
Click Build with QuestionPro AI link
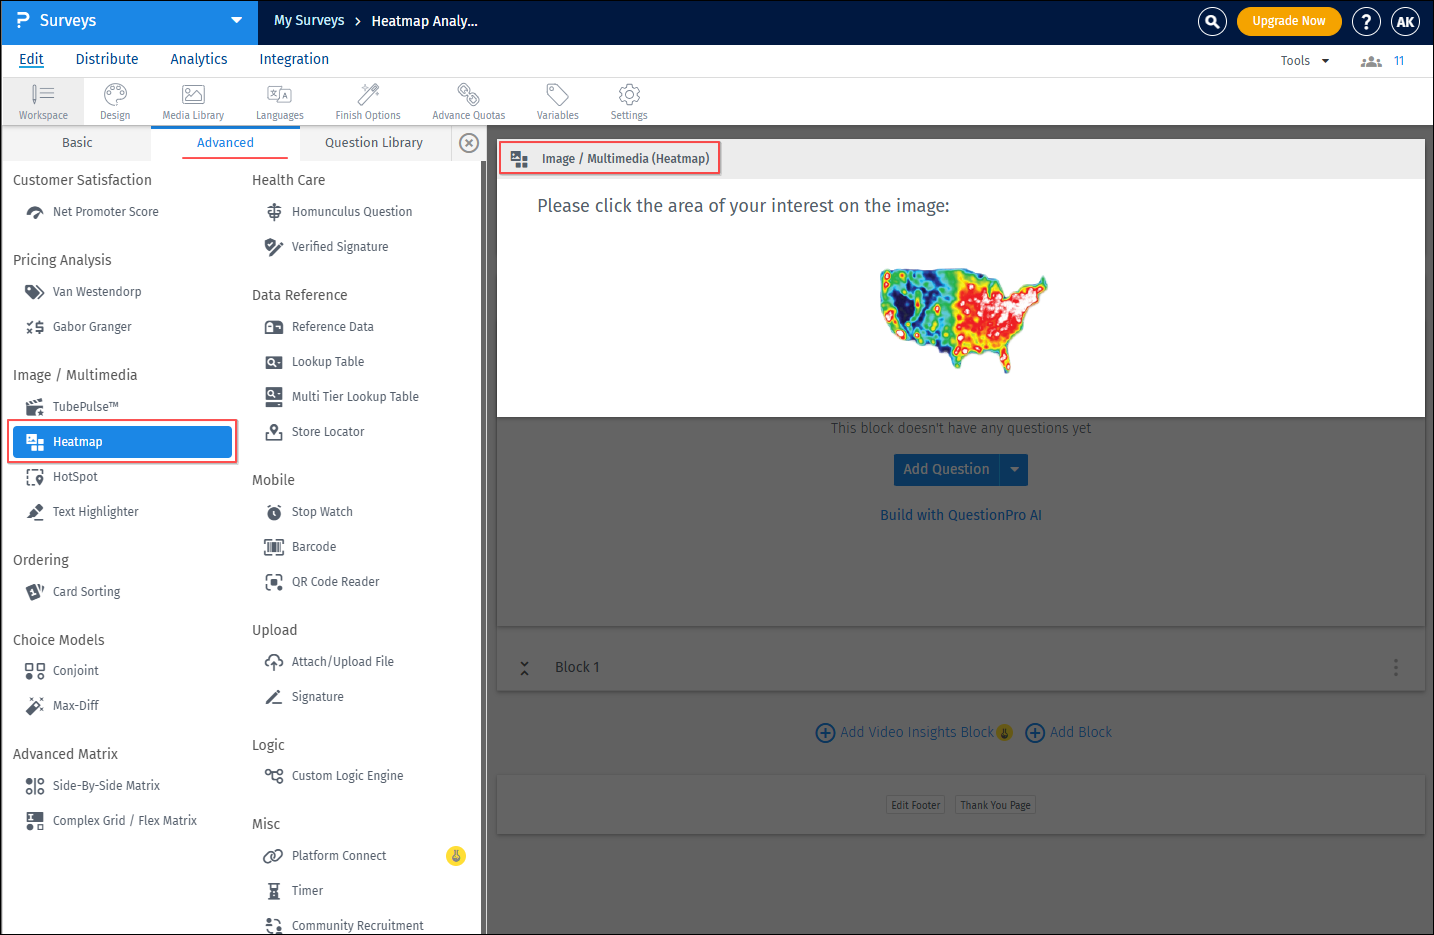point(961,515)
